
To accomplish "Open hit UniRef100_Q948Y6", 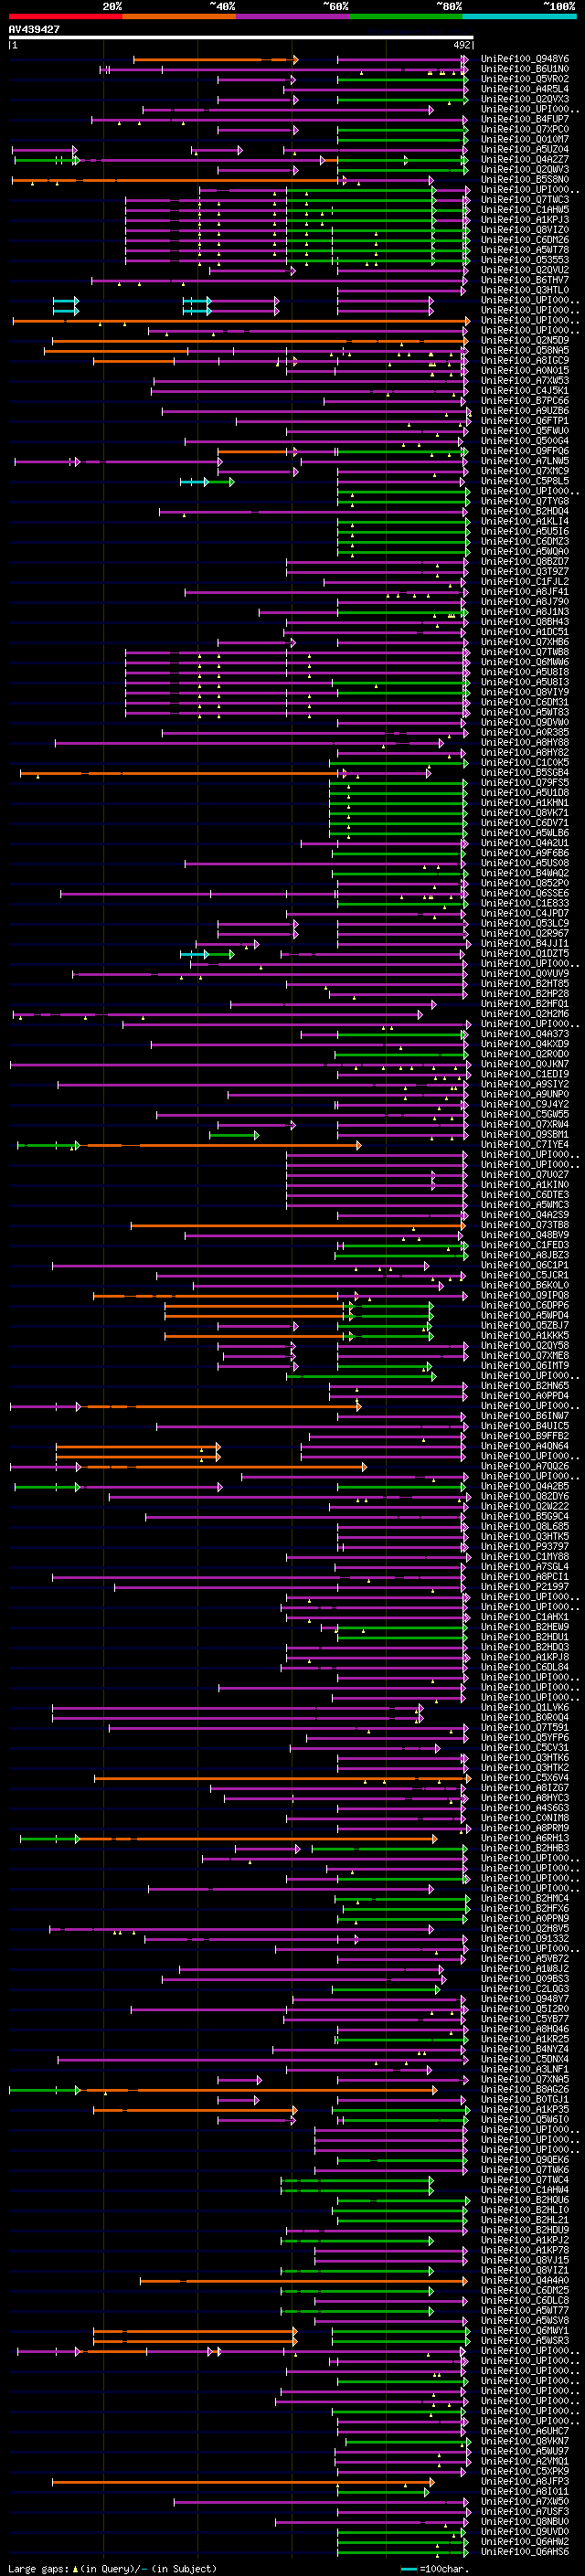I will [525, 59].
